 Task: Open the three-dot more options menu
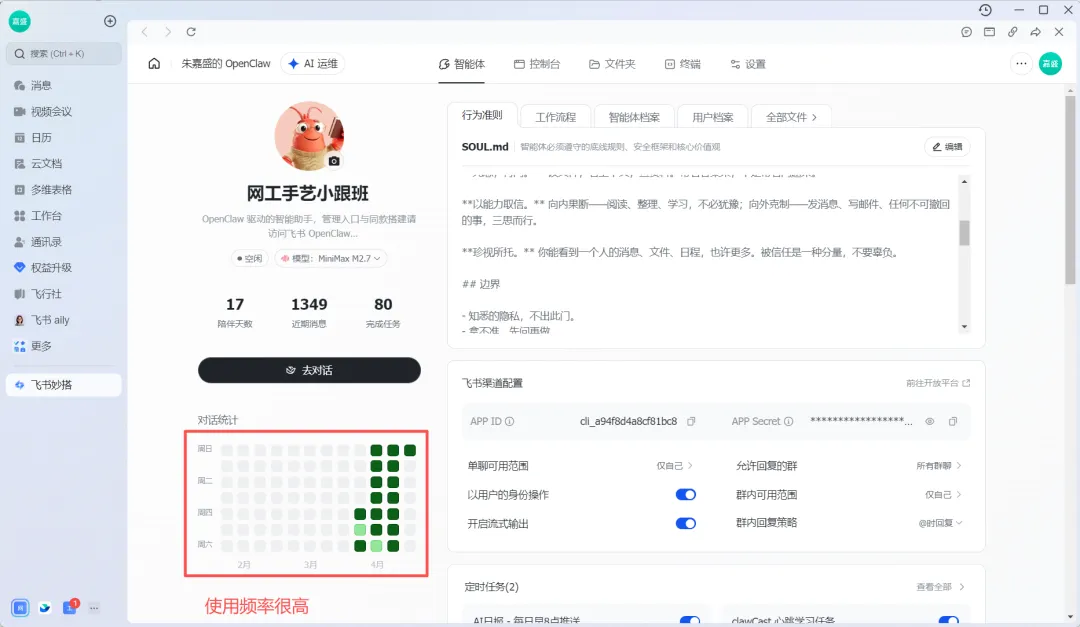pos(1021,63)
